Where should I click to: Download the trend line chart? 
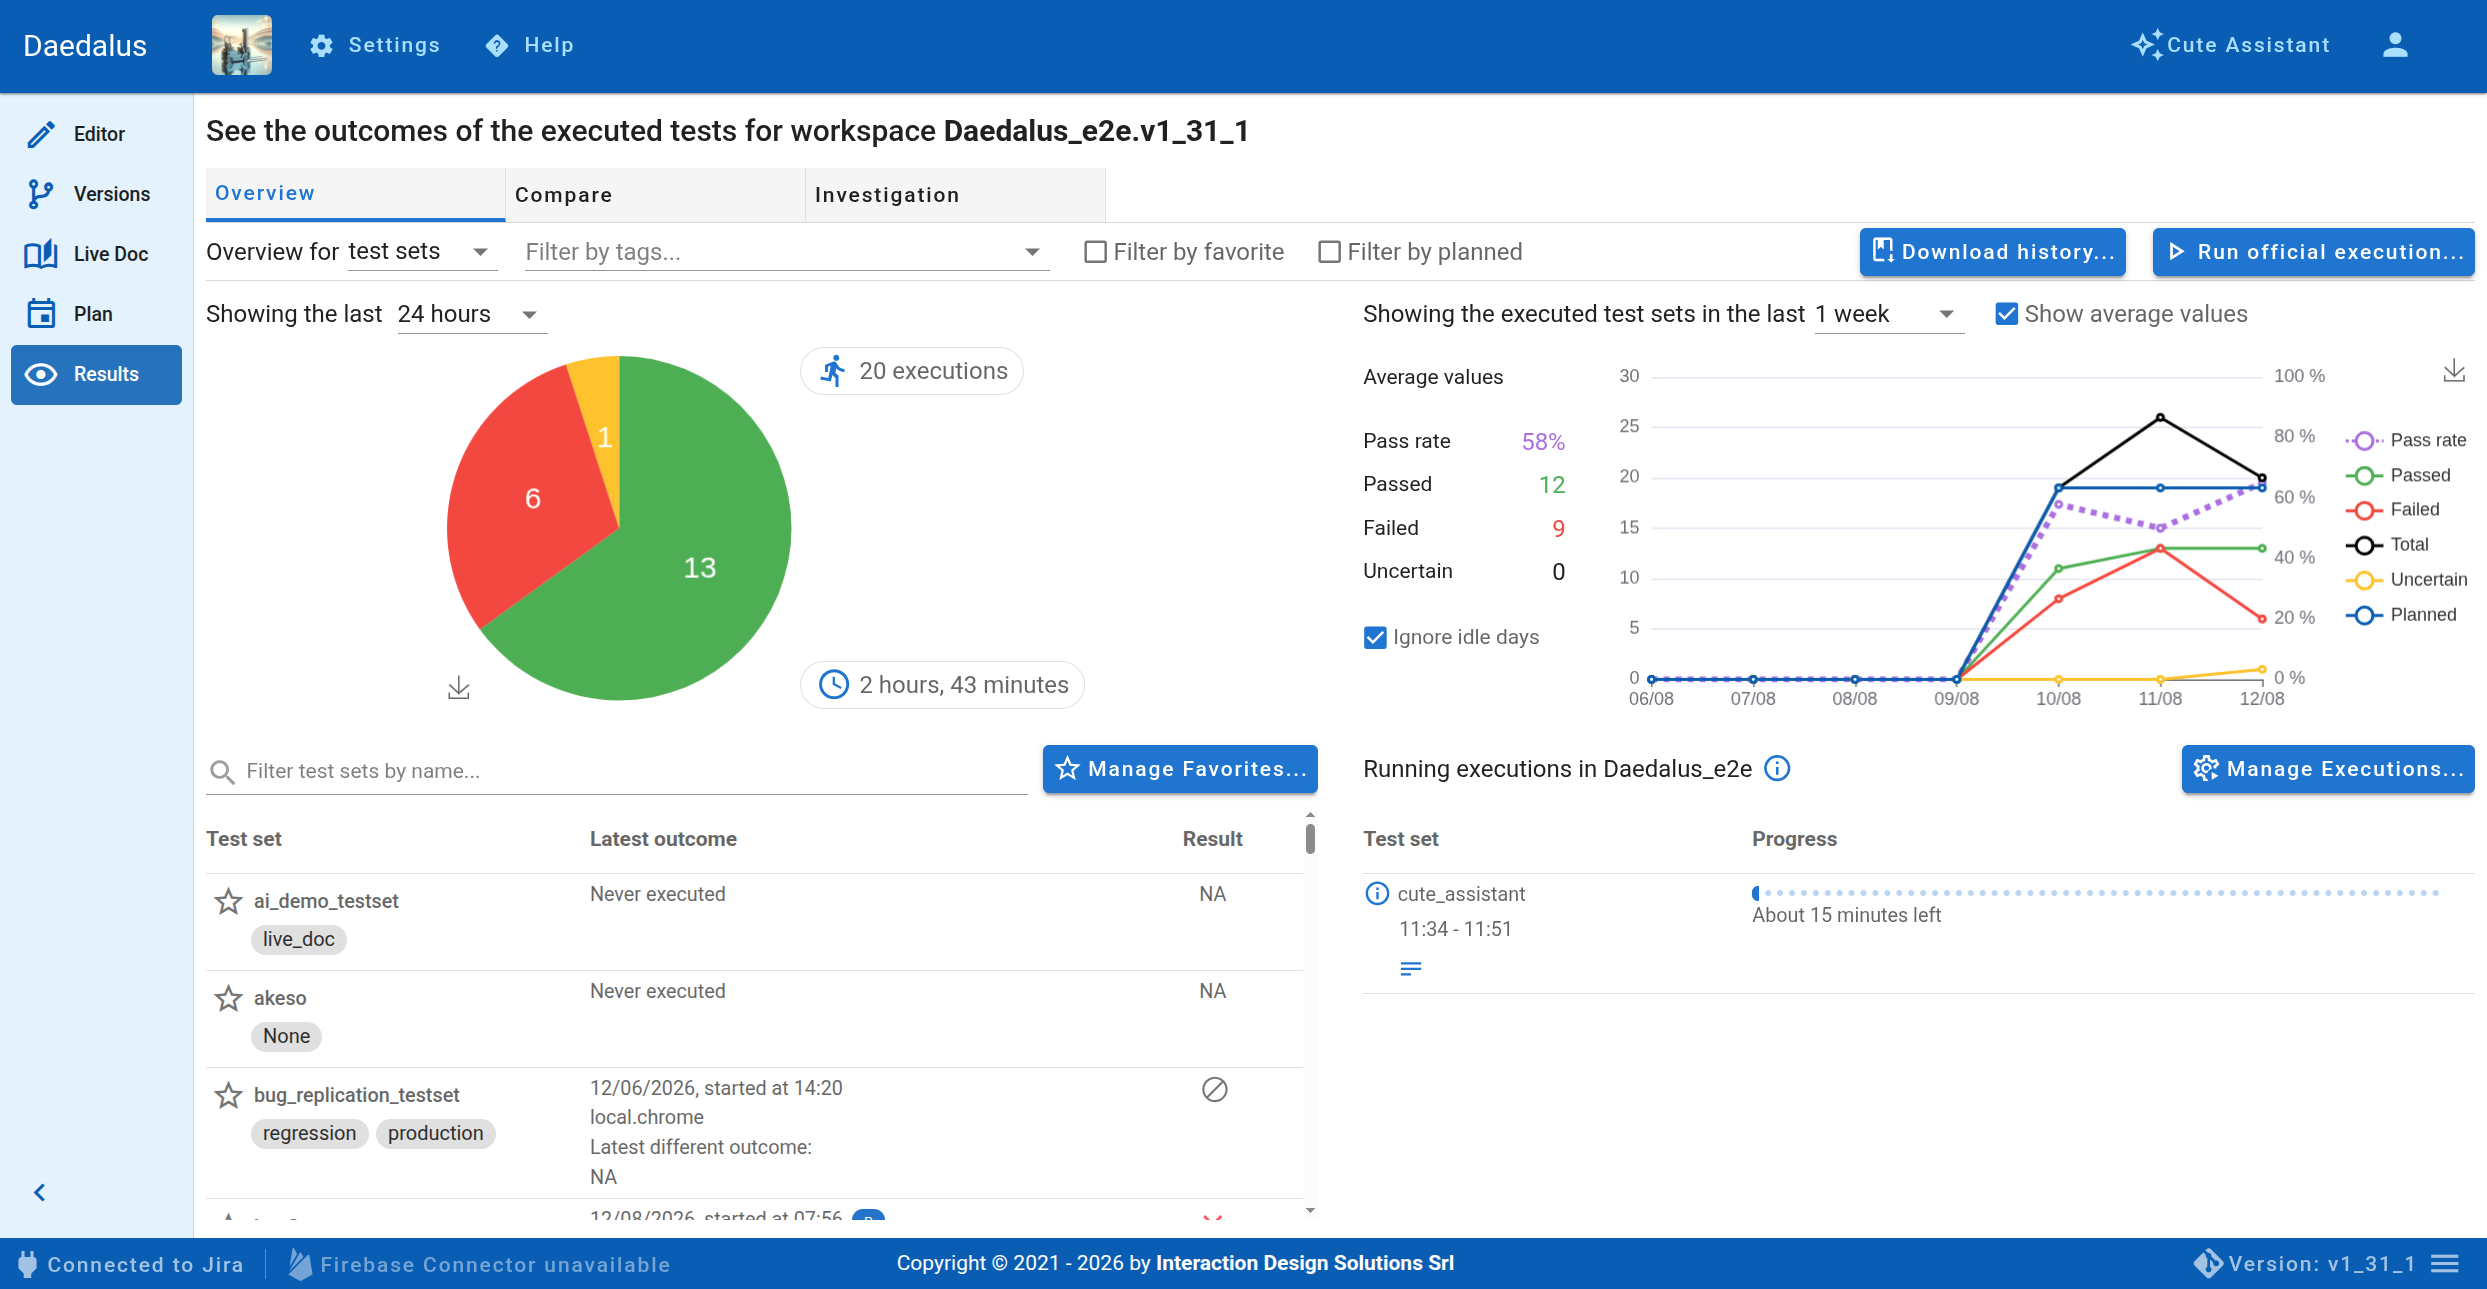coord(2454,371)
